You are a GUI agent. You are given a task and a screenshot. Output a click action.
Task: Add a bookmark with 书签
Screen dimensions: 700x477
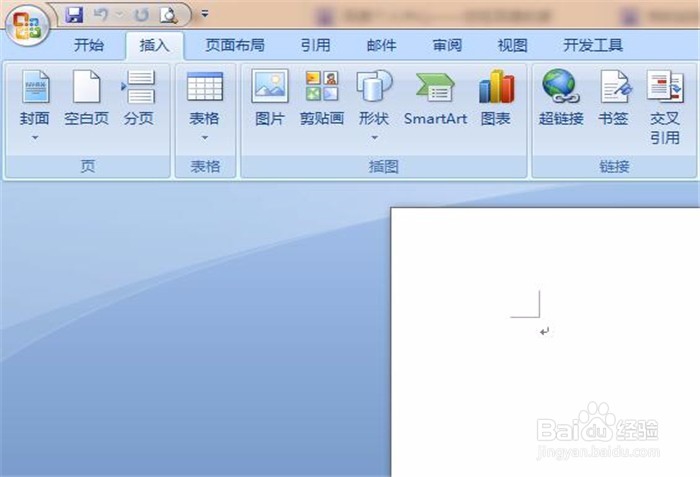[614, 97]
